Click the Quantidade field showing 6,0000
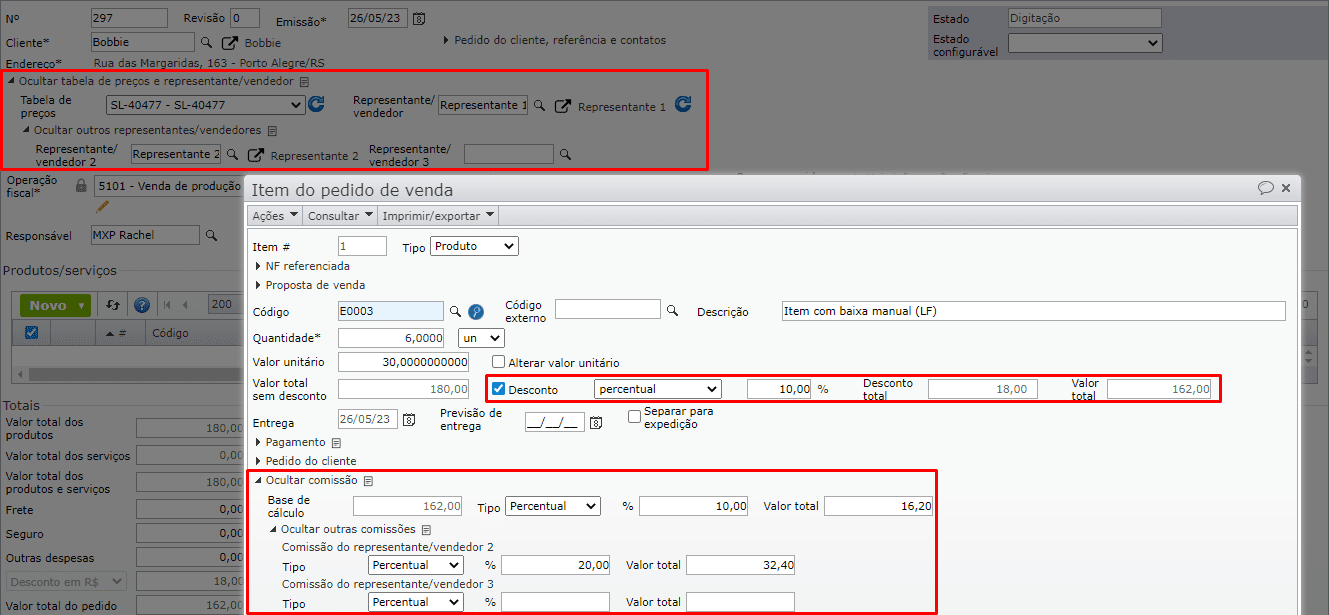 [x=391, y=338]
